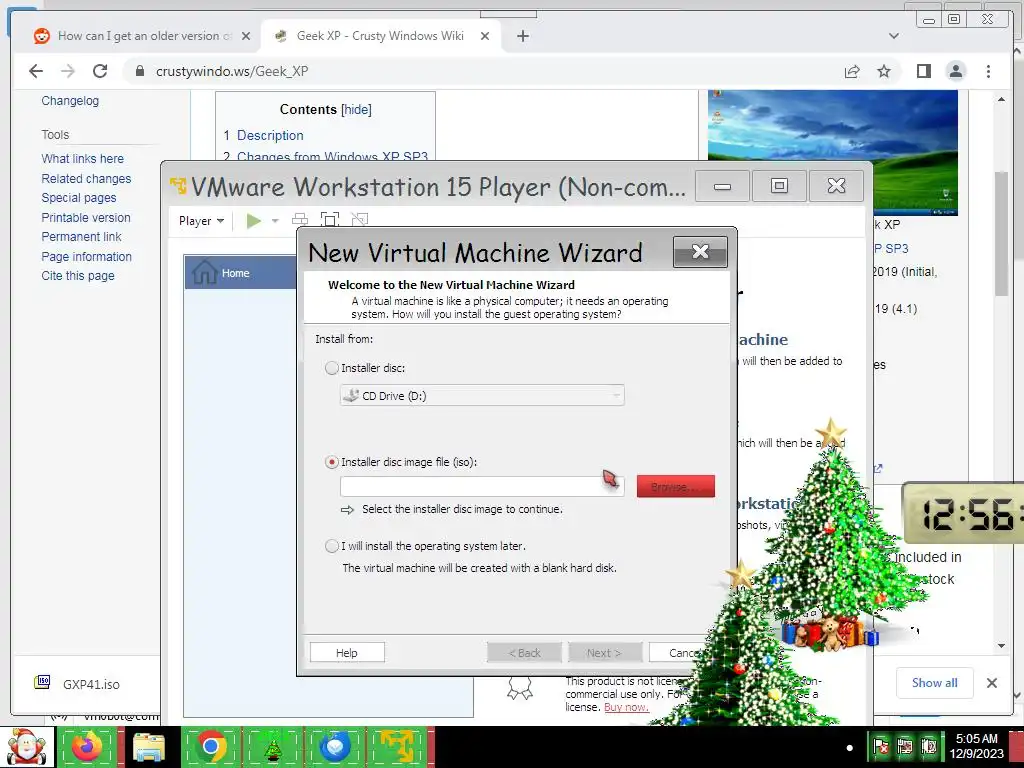Image resolution: width=1024 pixels, height=768 pixels.
Task: Switch to the Geek XP Crusty Windows Wiki tab
Action: click(380, 36)
